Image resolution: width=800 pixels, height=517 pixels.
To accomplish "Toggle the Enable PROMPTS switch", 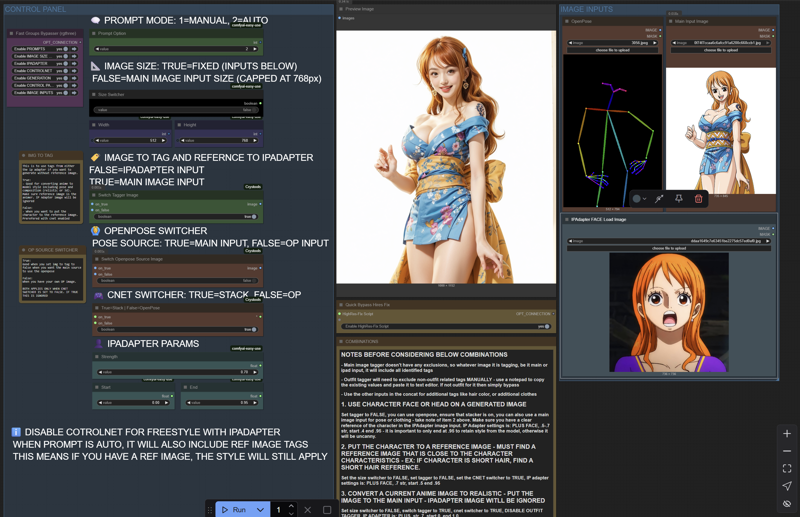I will click(x=63, y=49).
